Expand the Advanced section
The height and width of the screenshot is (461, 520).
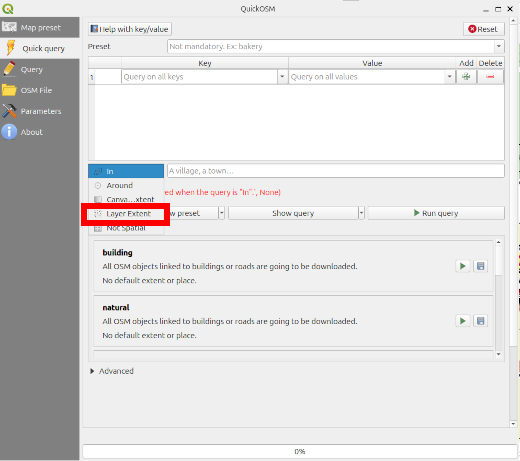click(92, 371)
